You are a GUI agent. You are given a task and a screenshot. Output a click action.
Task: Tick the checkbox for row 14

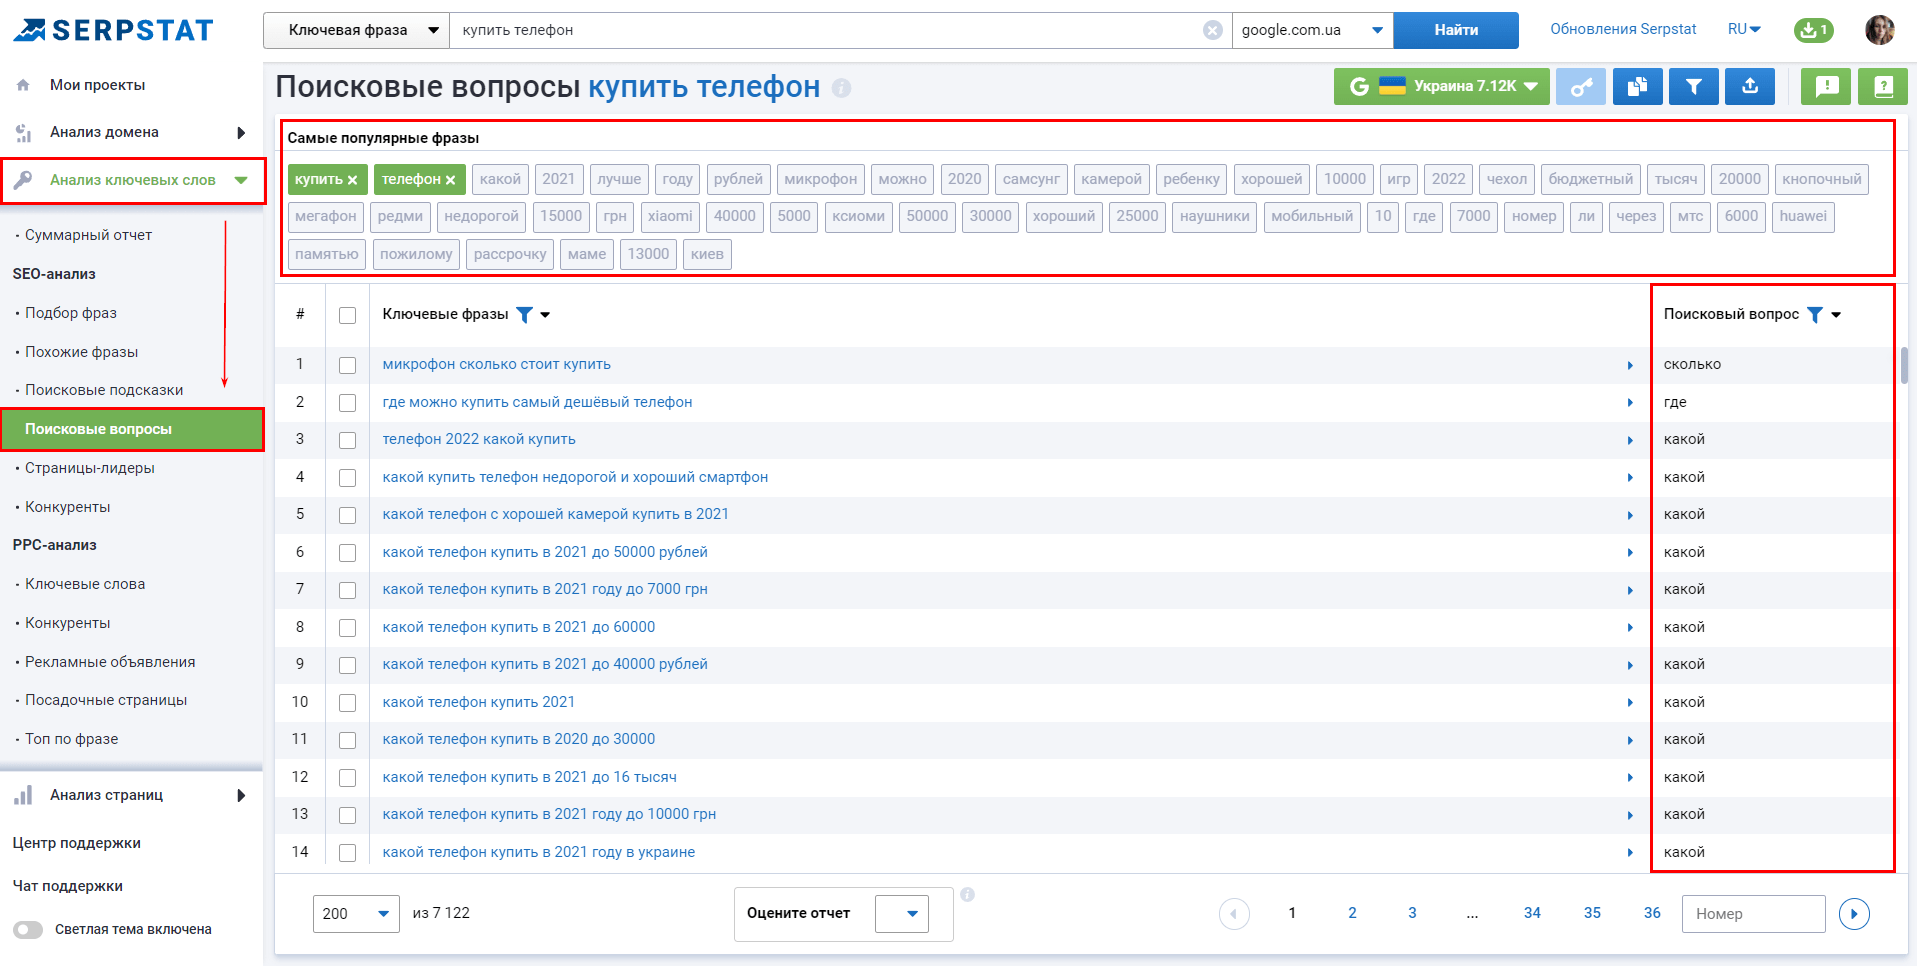point(347,853)
